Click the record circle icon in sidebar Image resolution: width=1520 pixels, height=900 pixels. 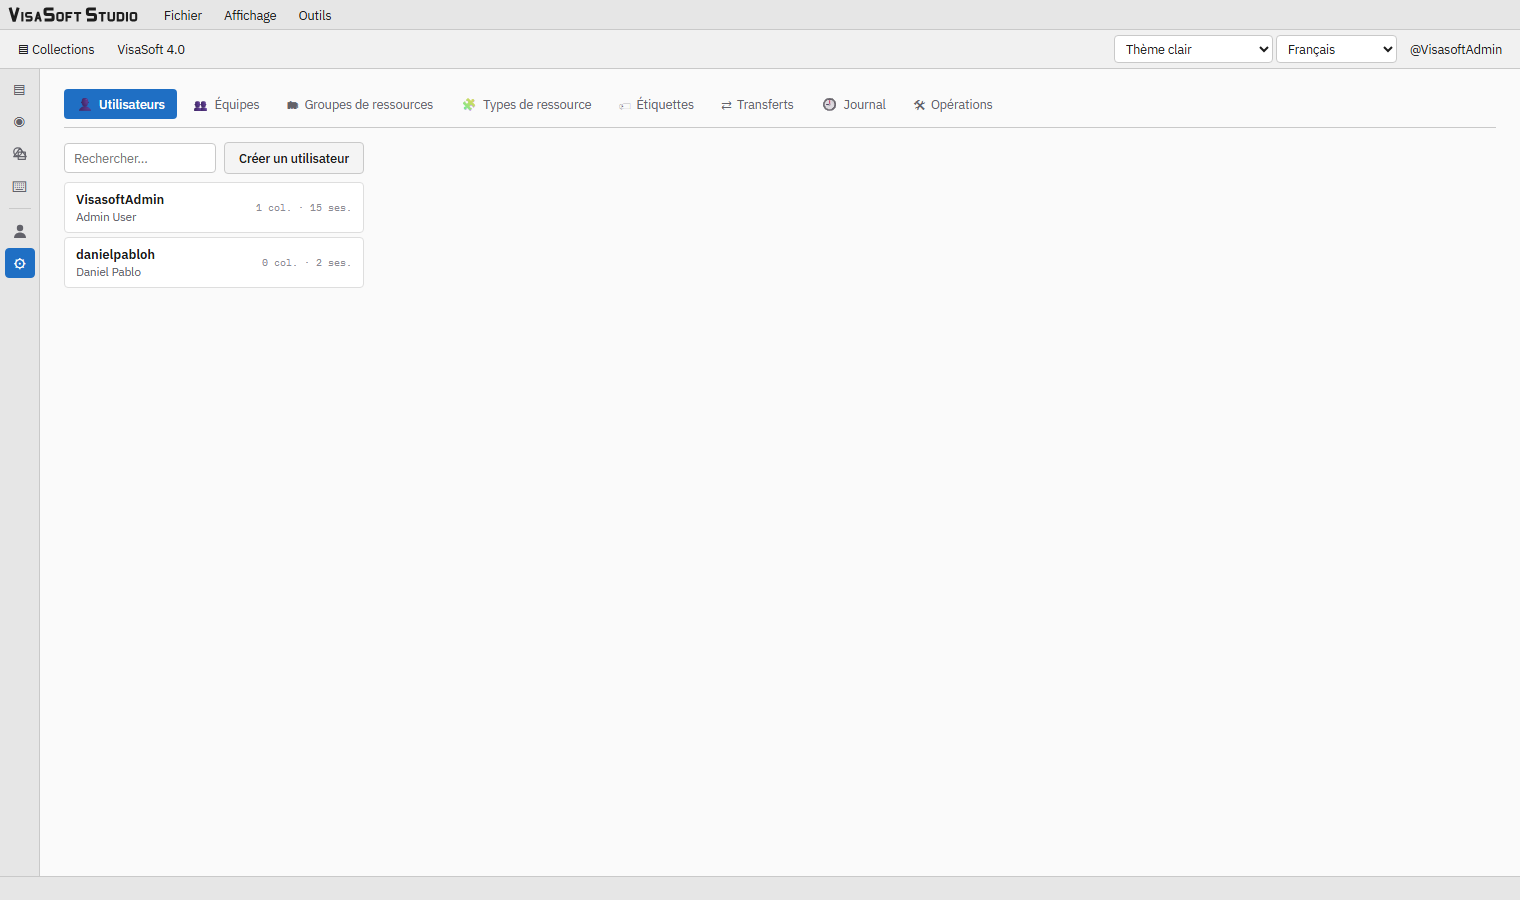click(19, 122)
